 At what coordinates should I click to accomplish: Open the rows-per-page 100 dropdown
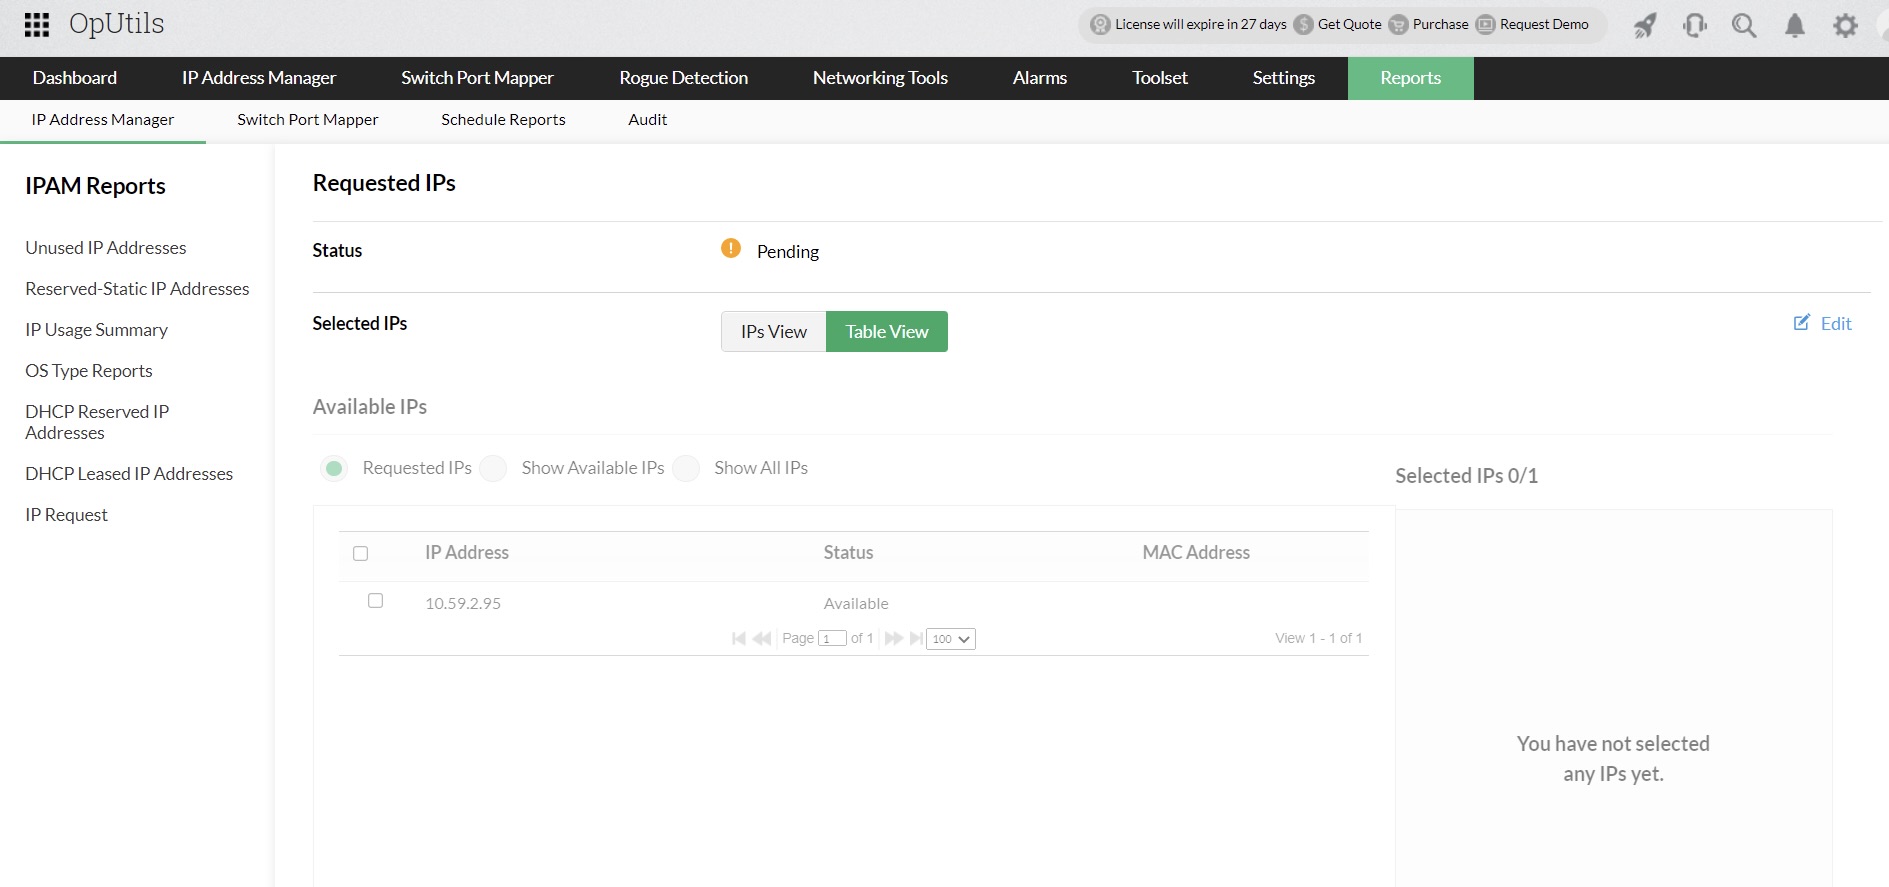951,639
